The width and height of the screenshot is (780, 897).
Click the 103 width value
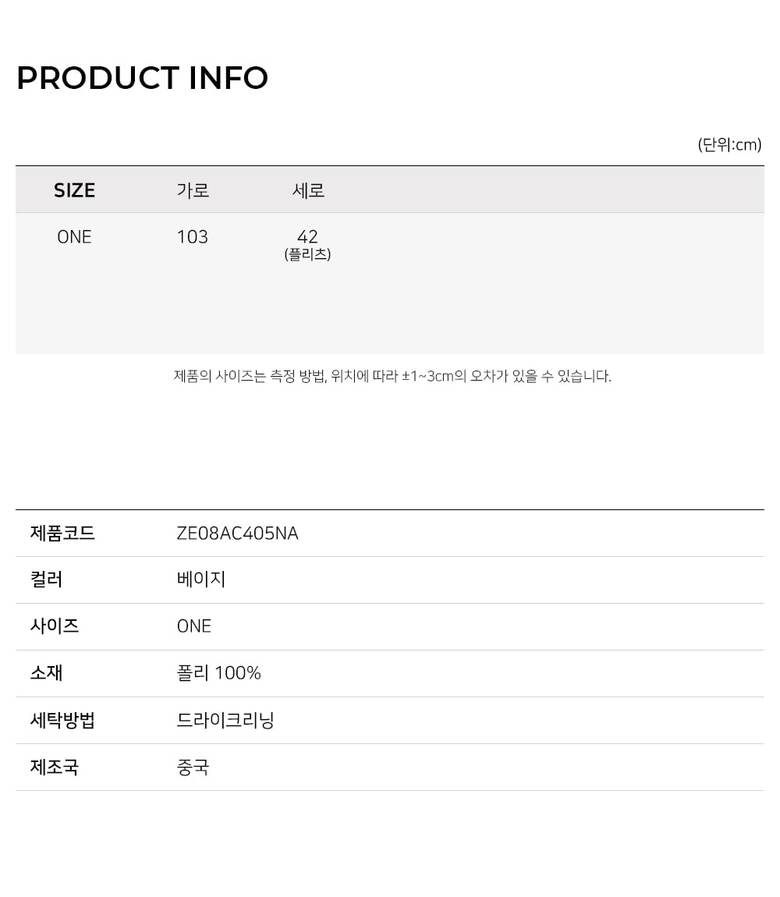tap(192, 237)
